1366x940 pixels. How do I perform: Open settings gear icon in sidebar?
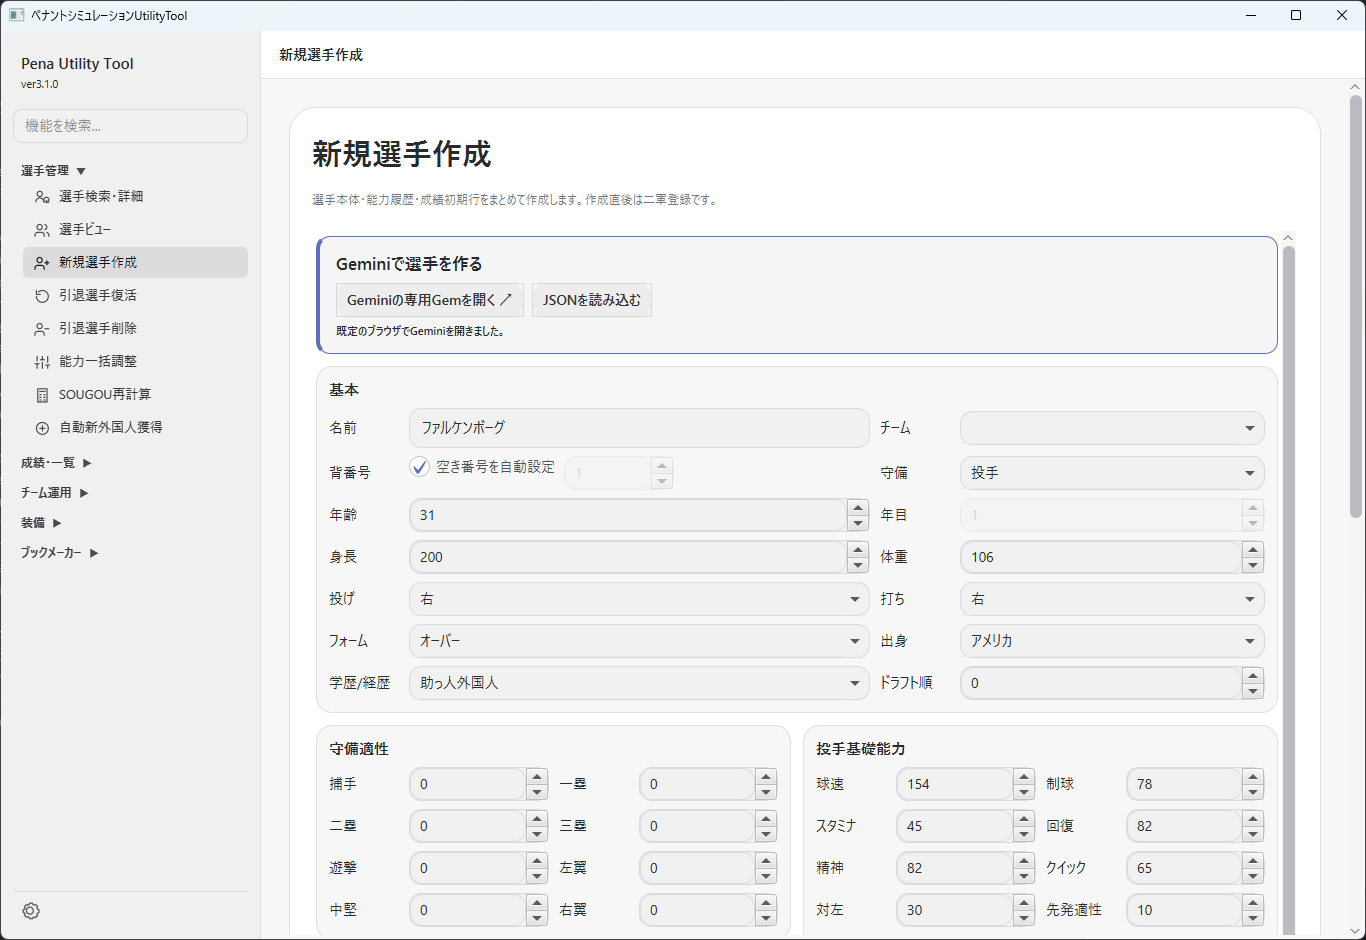[31, 911]
